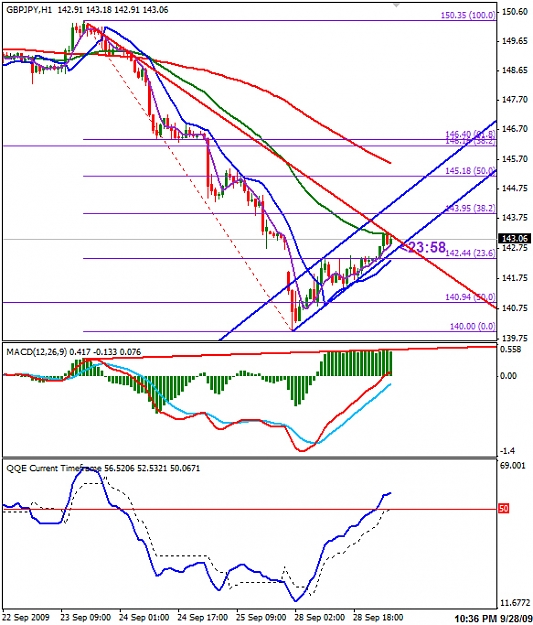Click the 25 Sep 09:00 time label
Image resolution: width=533 pixels, height=625 pixels.
pyautogui.click(x=262, y=617)
